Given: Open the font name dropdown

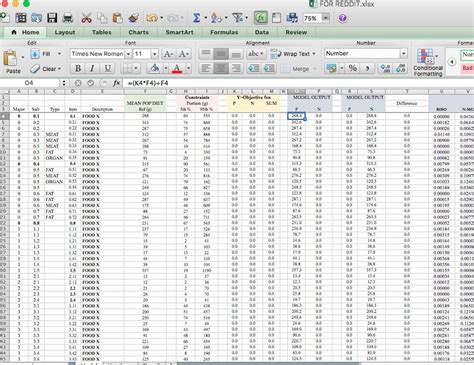Looking at the screenshot, I should coord(128,54).
